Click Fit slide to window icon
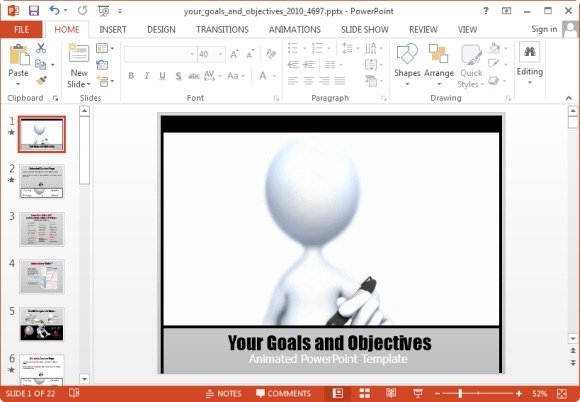580x402 pixels. tap(562, 393)
